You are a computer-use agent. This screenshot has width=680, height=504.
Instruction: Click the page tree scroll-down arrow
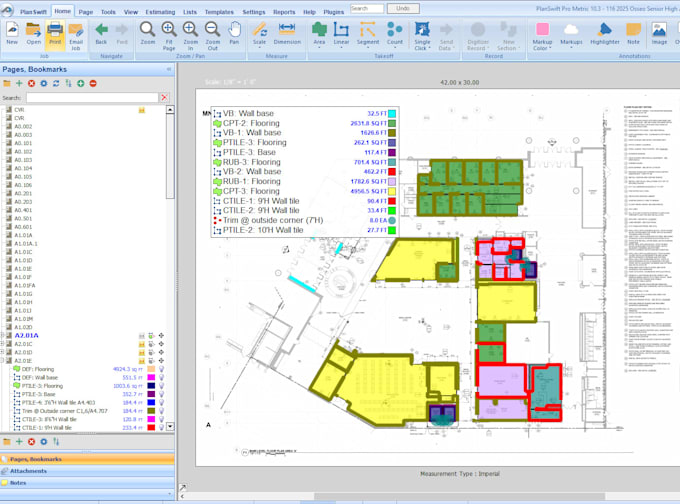170,426
